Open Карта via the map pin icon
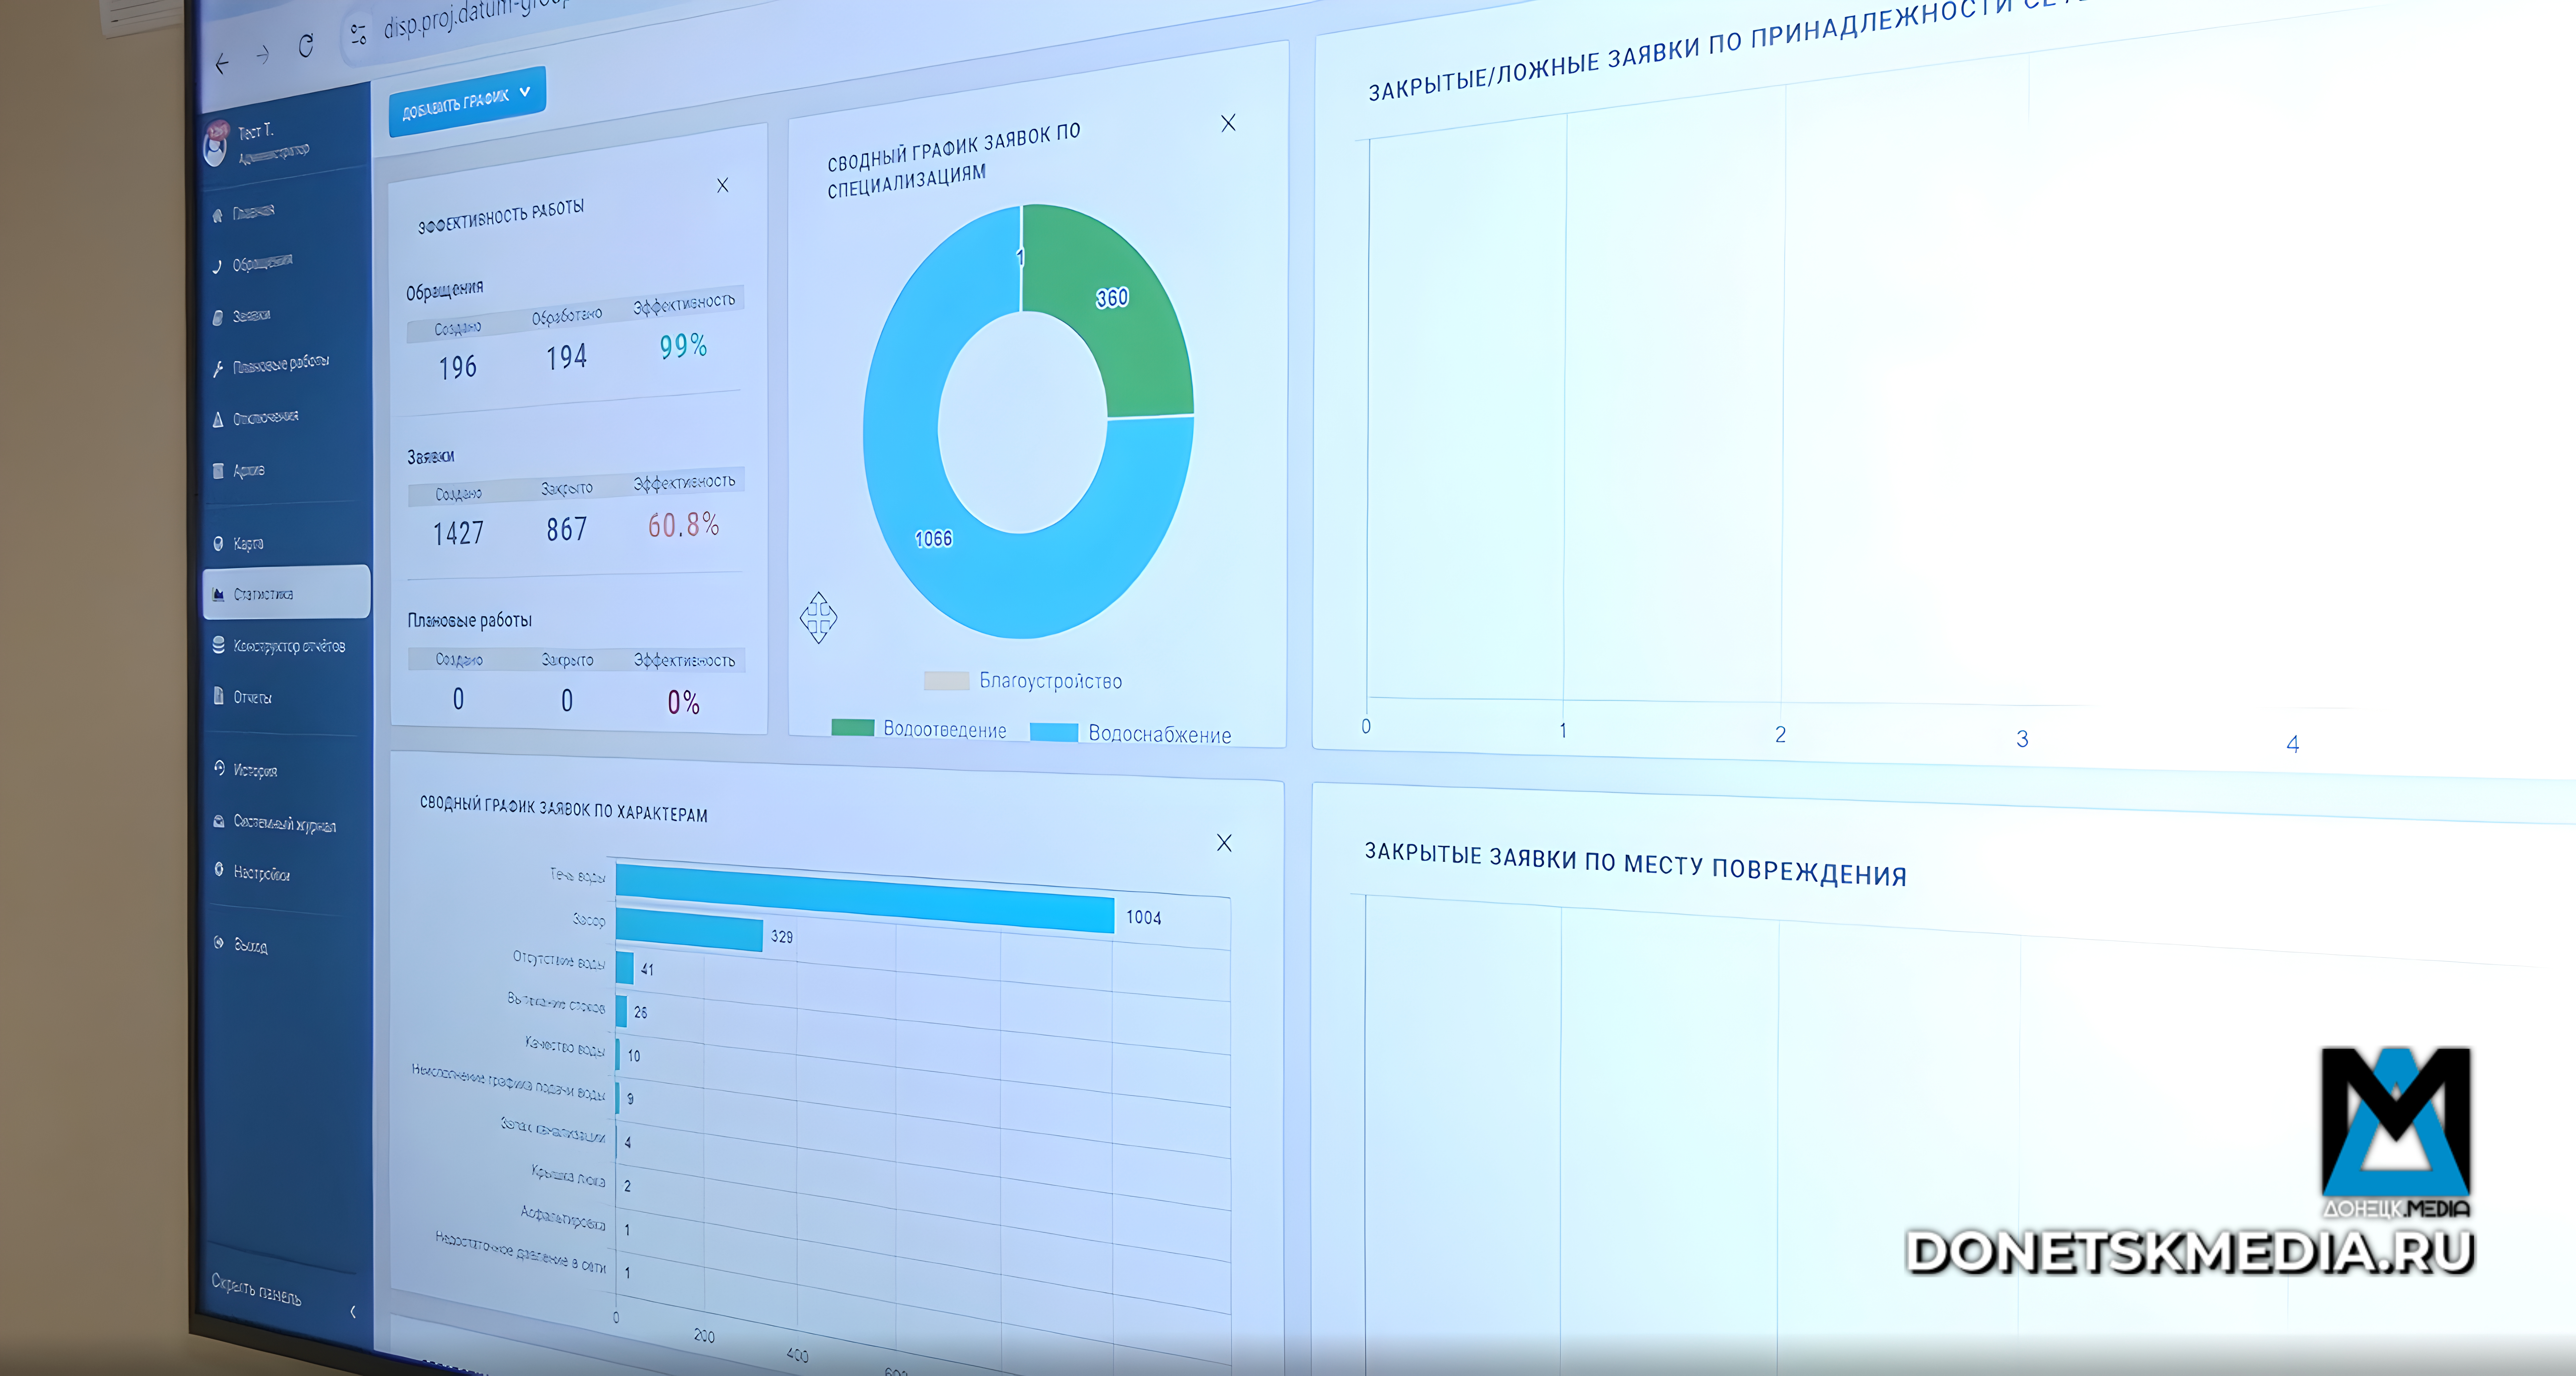The image size is (2576, 1376). [x=218, y=544]
